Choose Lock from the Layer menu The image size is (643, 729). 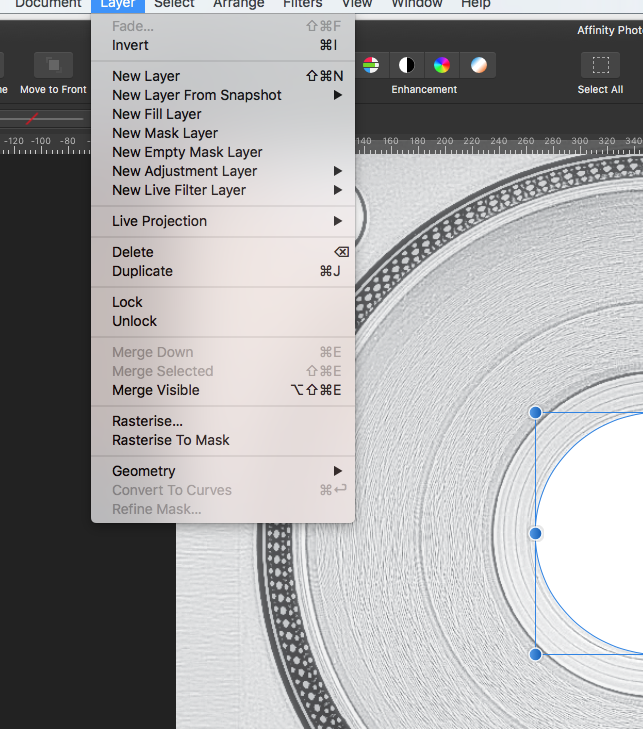pyautogui.click(x=223, y=302)
